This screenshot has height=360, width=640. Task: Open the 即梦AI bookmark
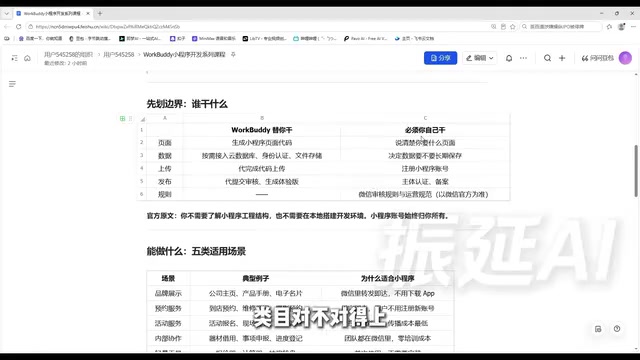140,38
